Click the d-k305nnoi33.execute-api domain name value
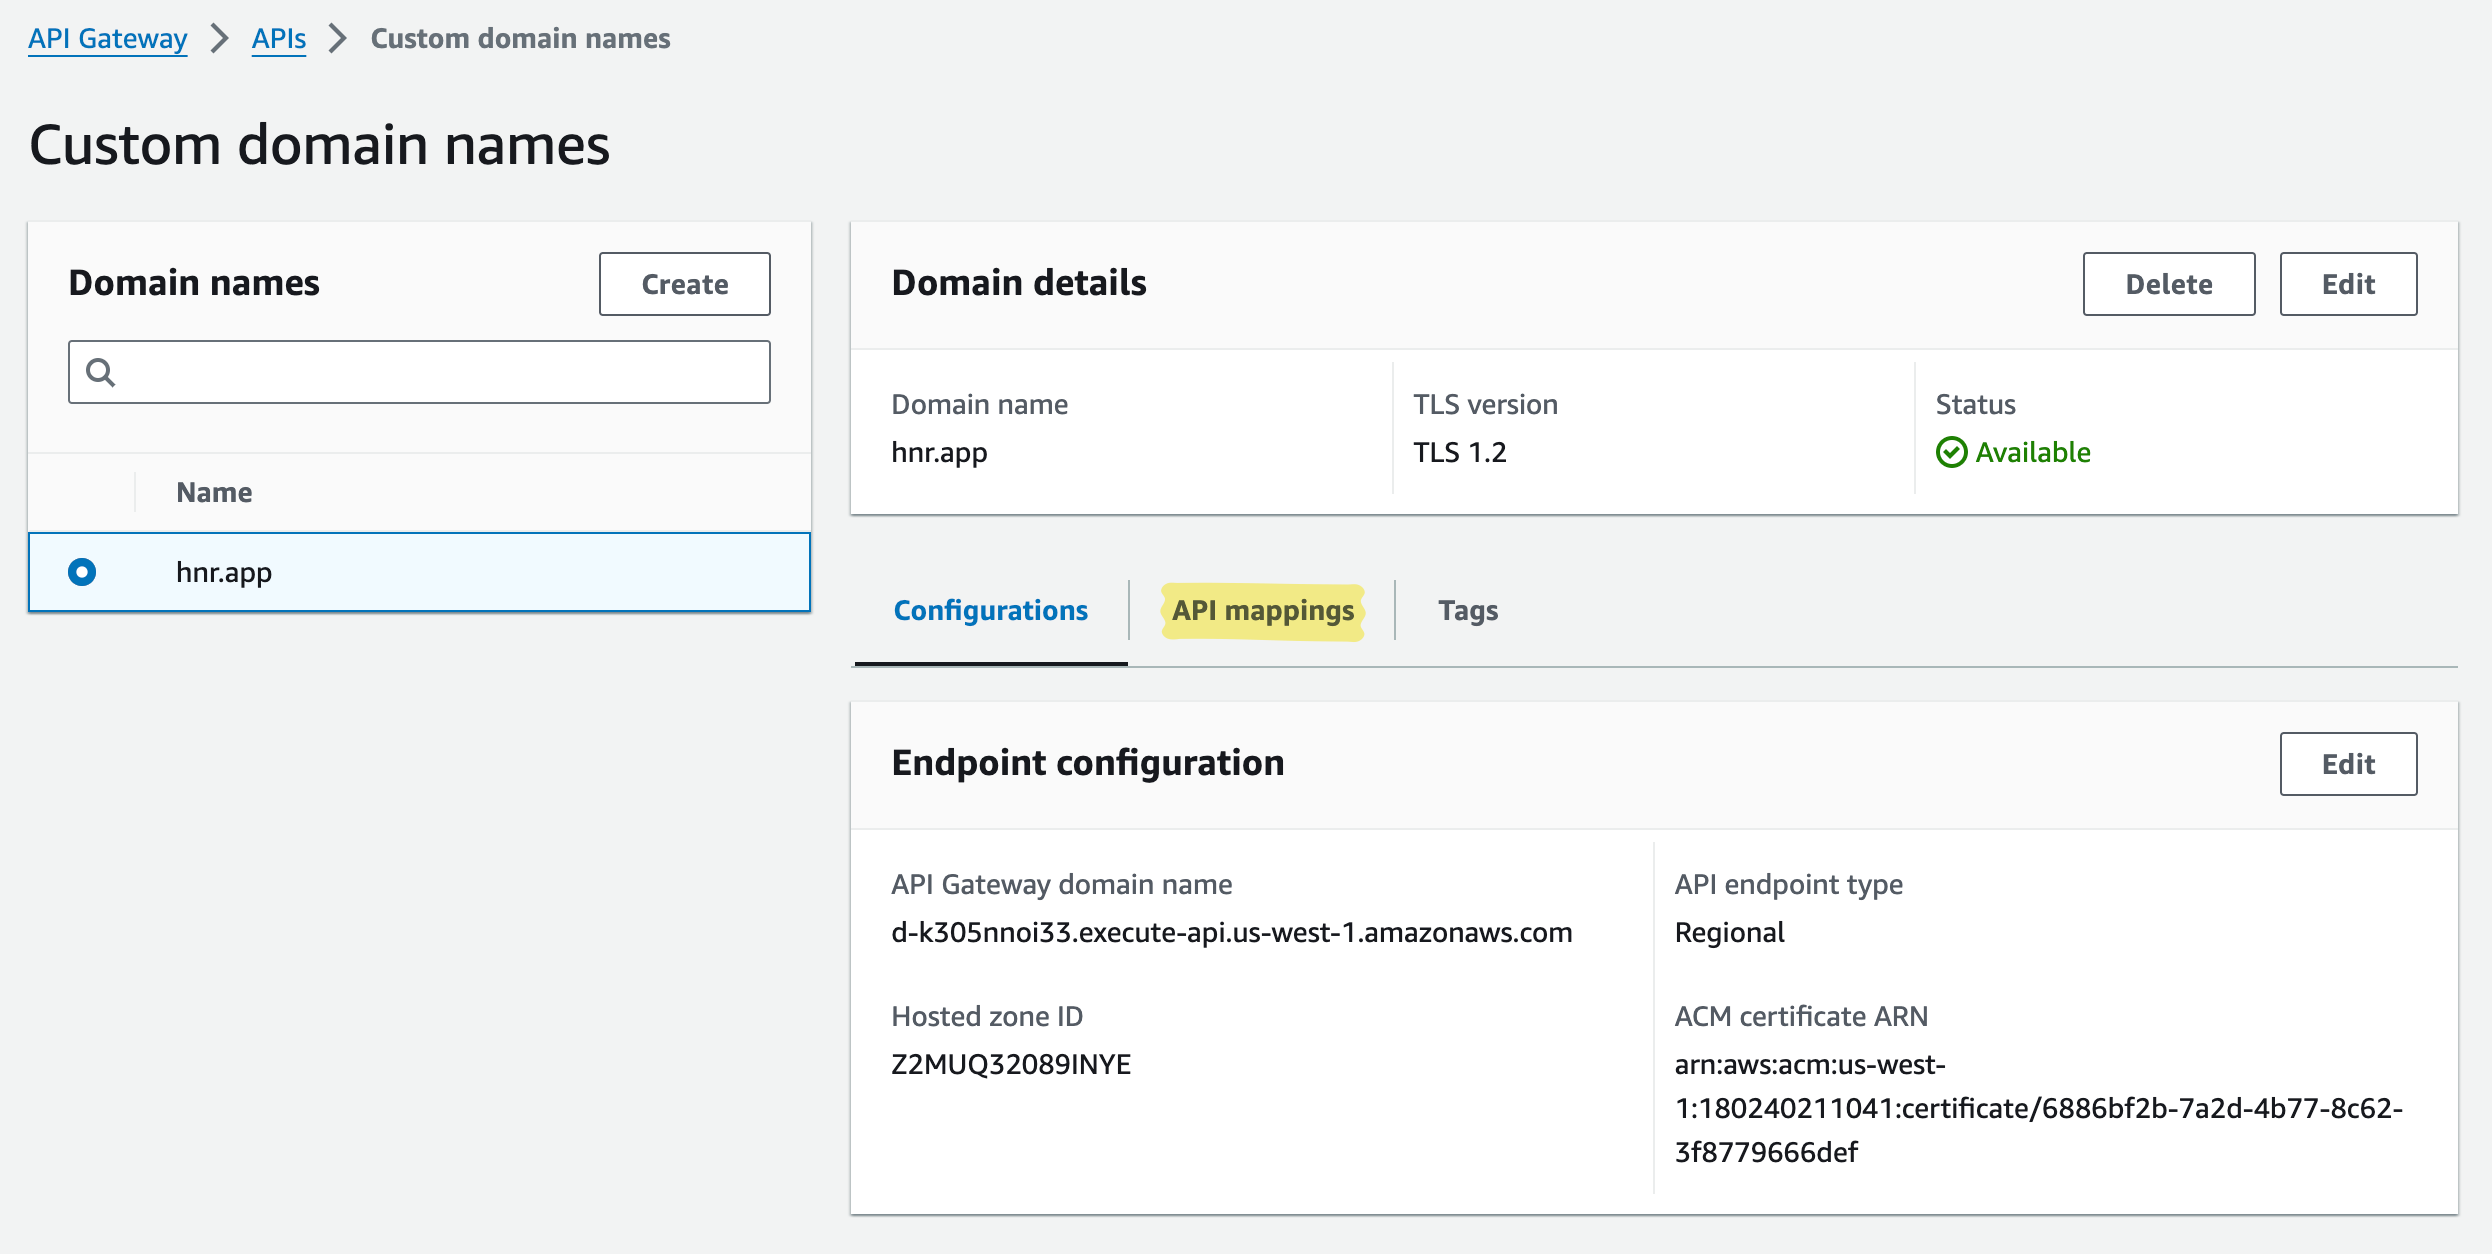This screenshot has width=2492, height=1254. (x=1232, y=932)
